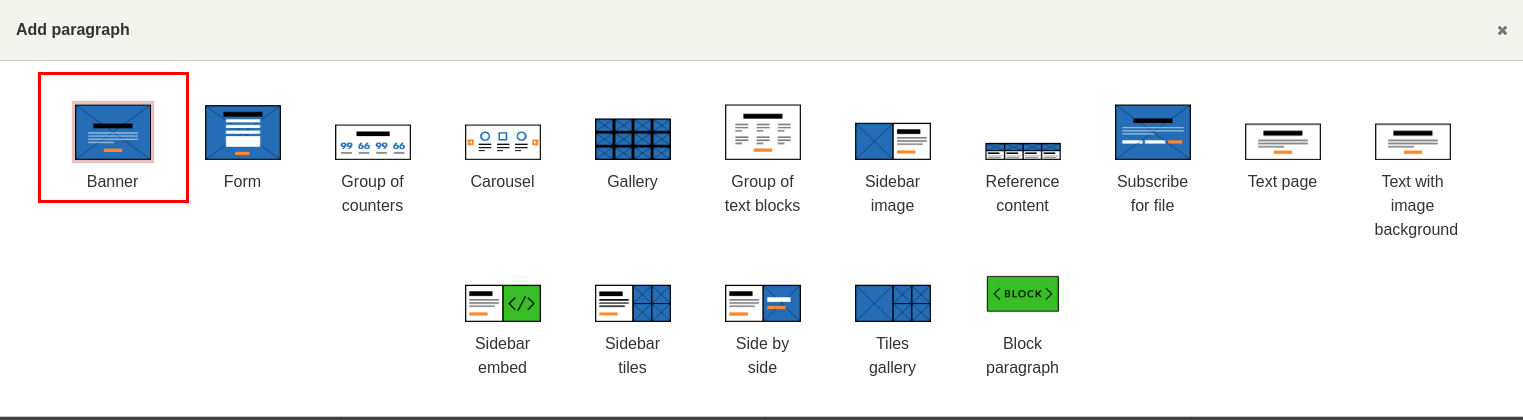This screenshot has width=1523, height=420.
Task: Add a Text page paragraph icon
Action: (1283, 142)
